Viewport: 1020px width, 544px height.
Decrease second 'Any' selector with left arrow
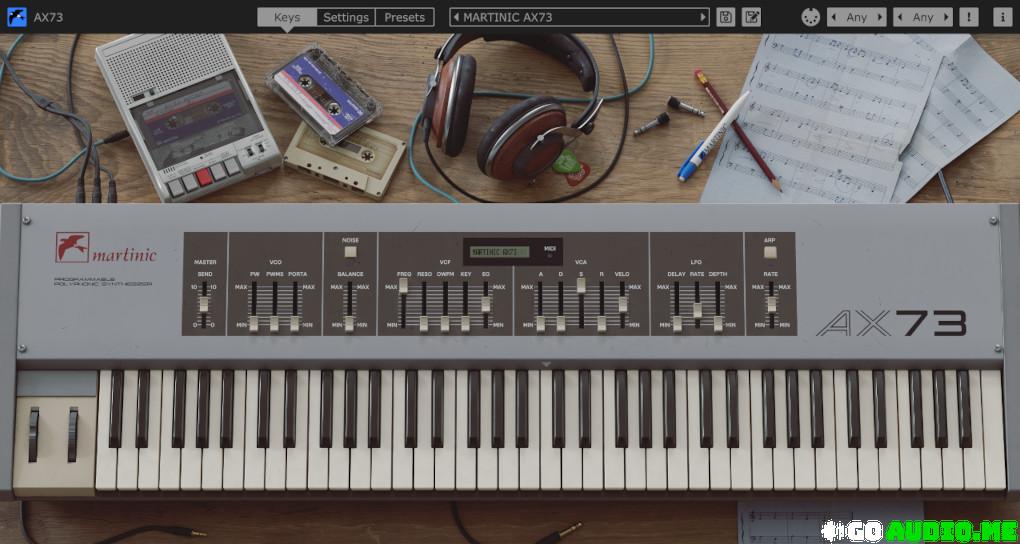900,18
